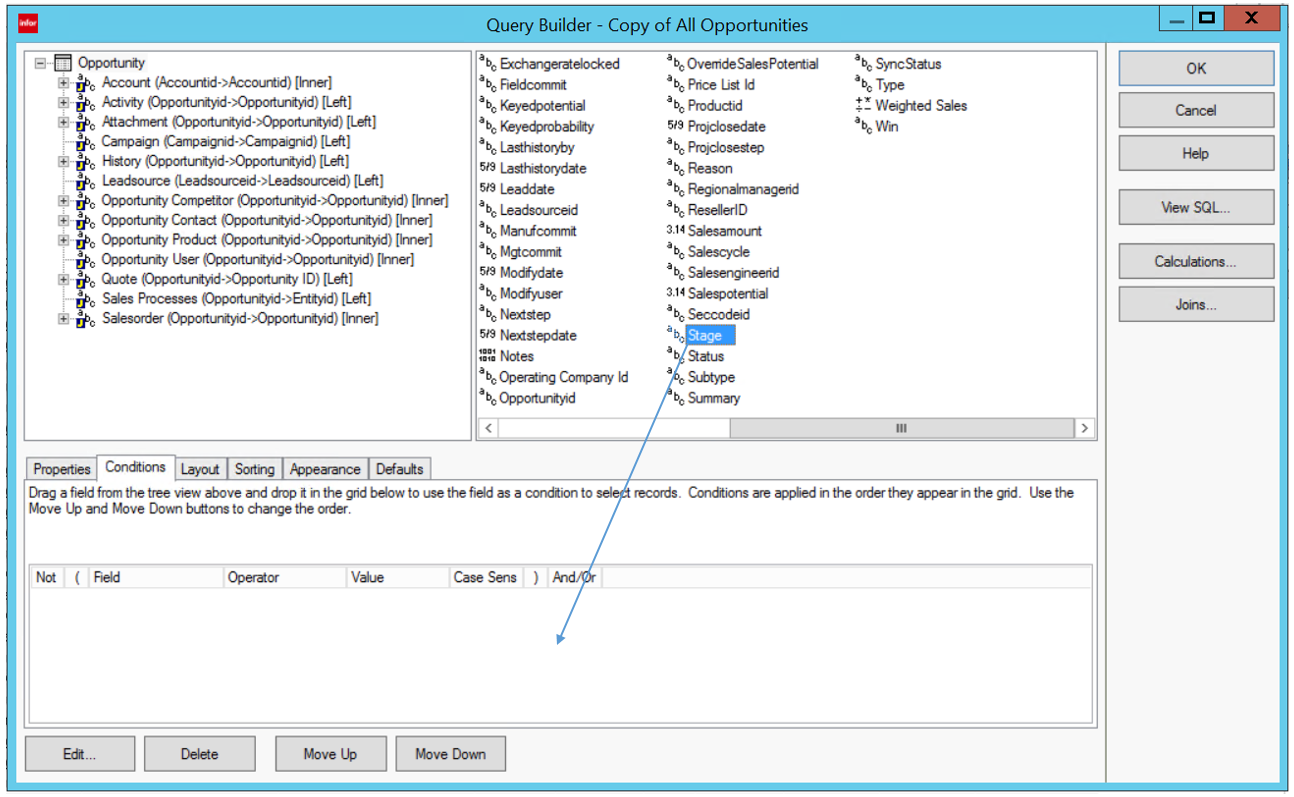The image size is (1294, 797).
Task: Click the join icon beside Opportunity User
Action: 86,260
